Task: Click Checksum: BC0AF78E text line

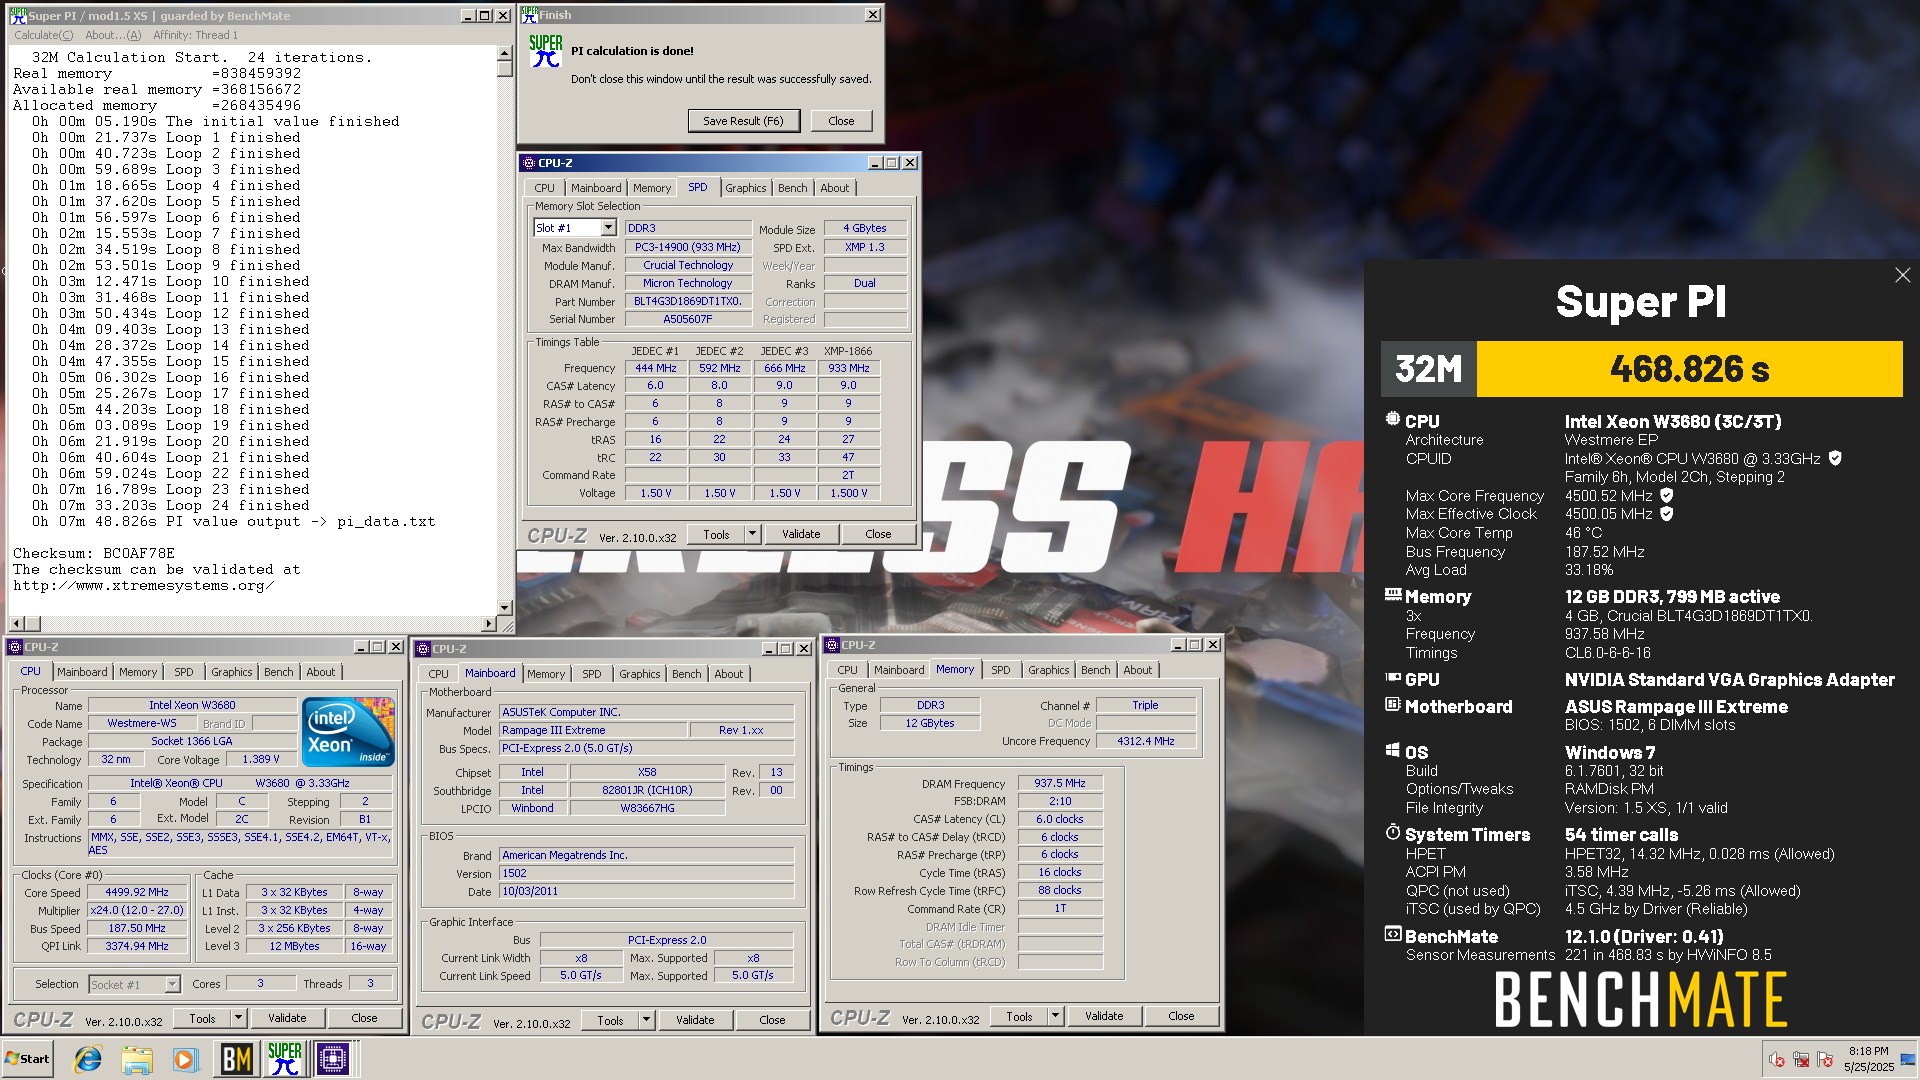Action: pyautogui.click(x=94, y=553)
